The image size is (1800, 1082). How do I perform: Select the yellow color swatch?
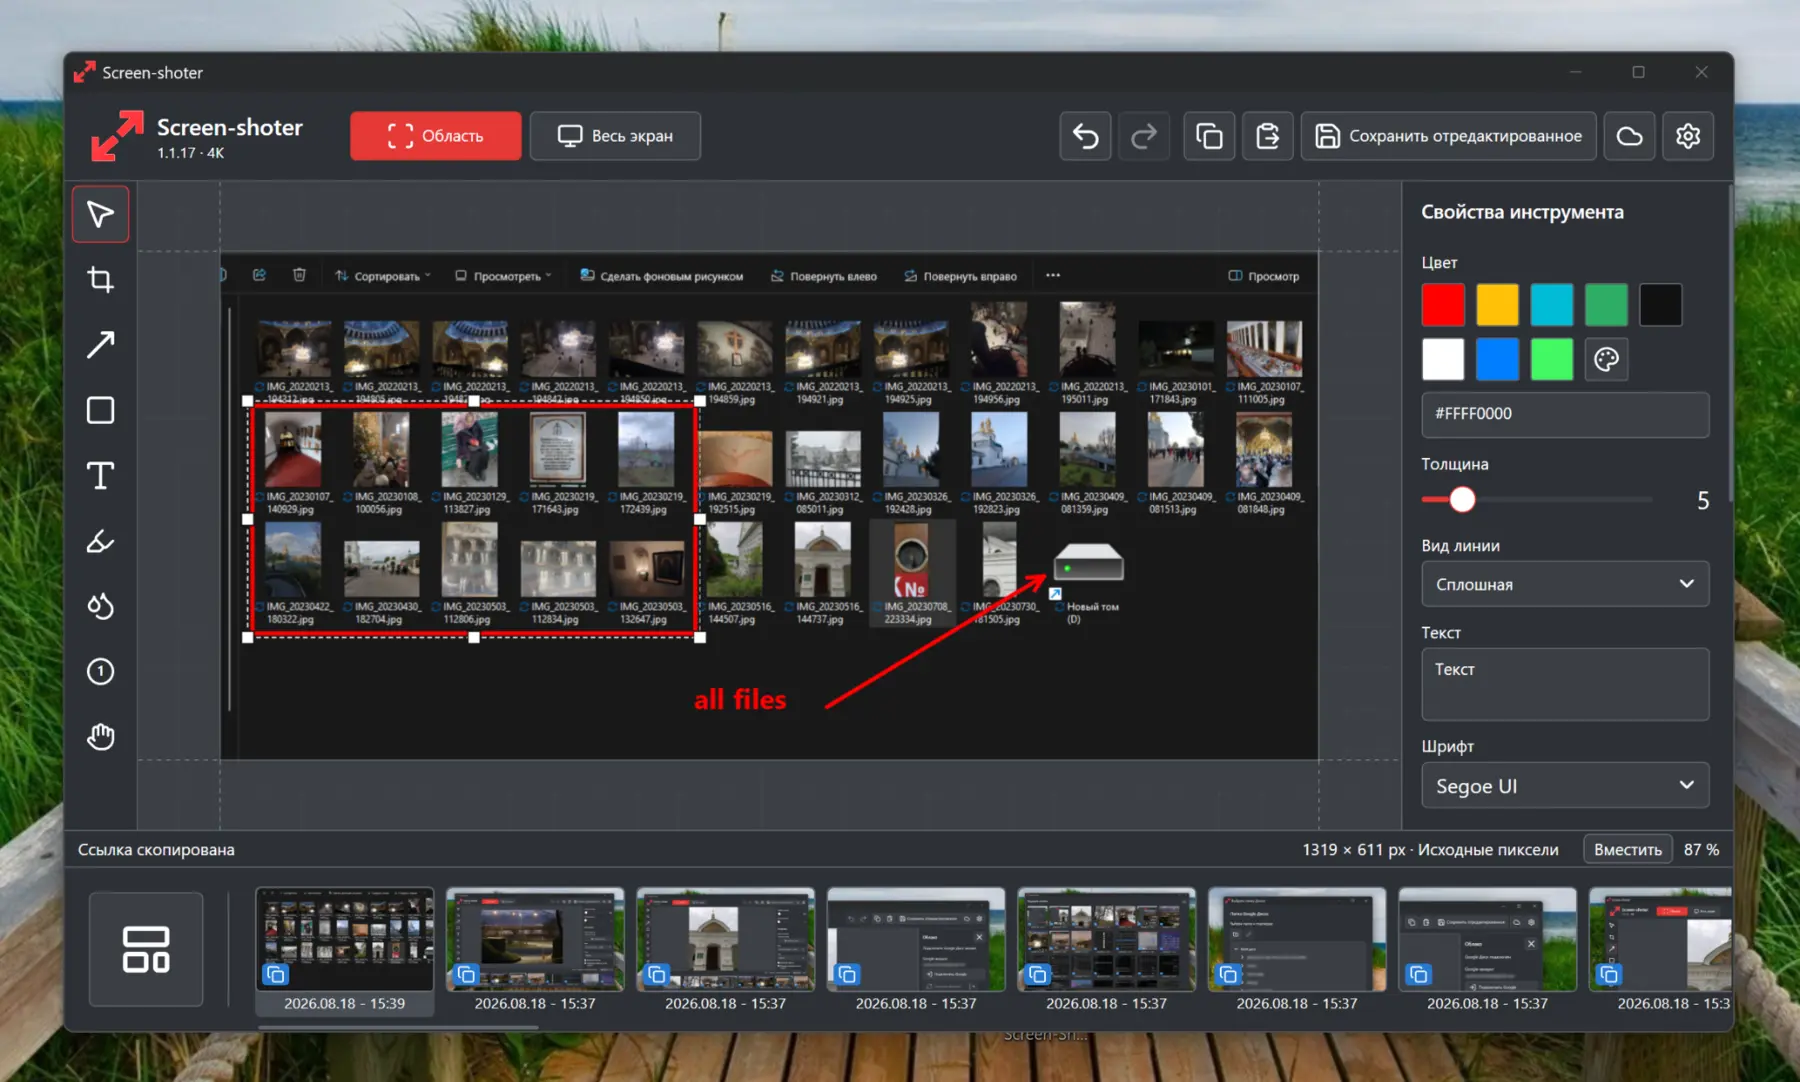[1497, 305]
